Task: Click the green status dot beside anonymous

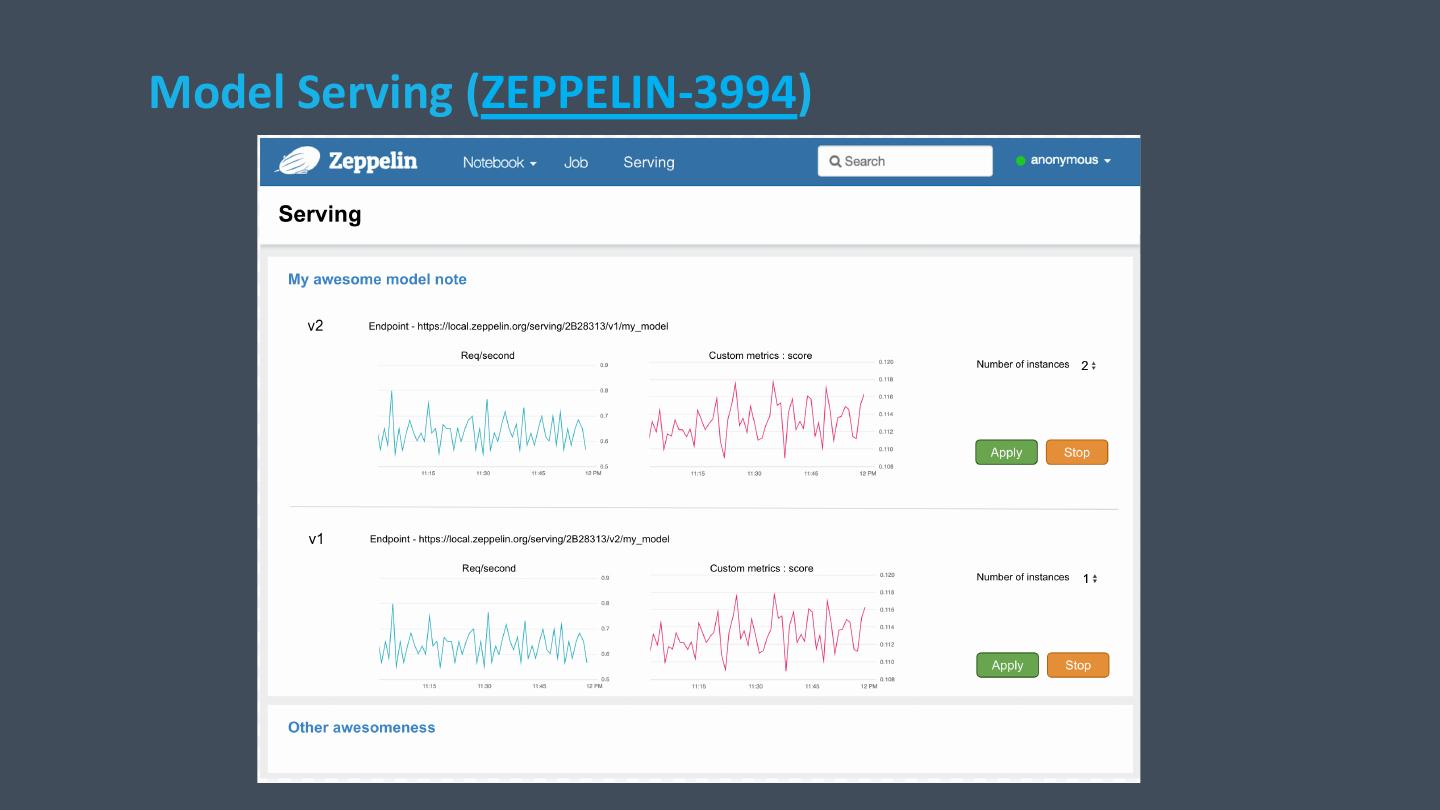Action: (1021, 161)
